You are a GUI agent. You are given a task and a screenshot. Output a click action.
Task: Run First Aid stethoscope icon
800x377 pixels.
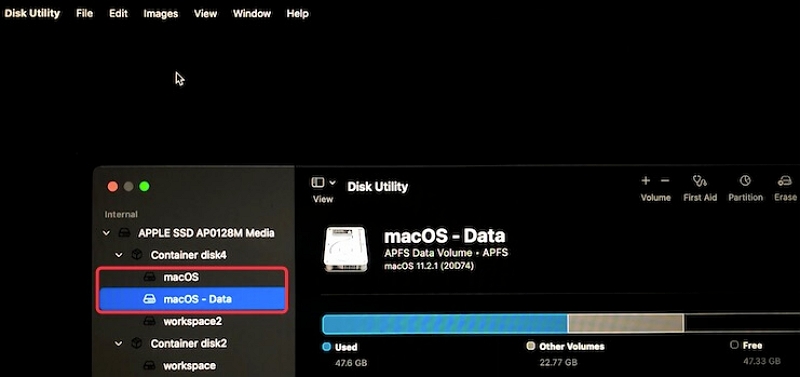[699, 181]
